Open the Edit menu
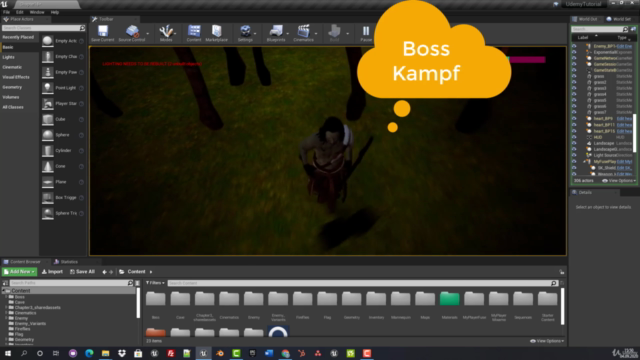Image resolution: width=640 pixels, height=360 pixels. click(19, 12)
